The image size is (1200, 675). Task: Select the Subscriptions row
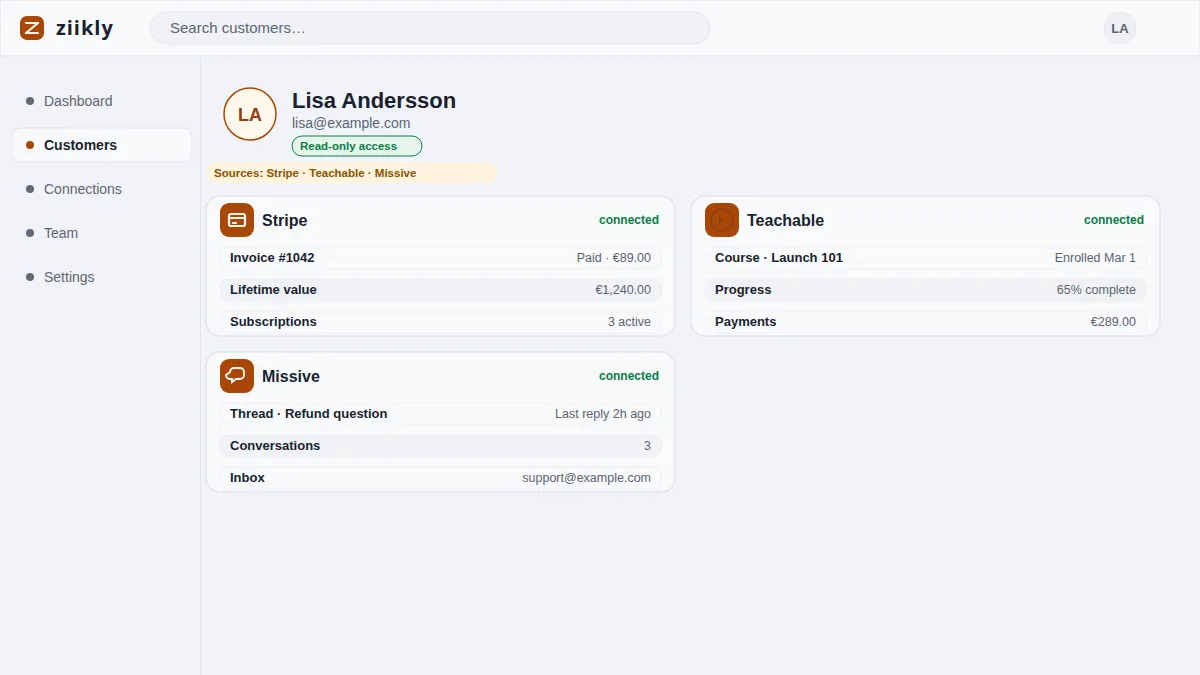point(440,322)
